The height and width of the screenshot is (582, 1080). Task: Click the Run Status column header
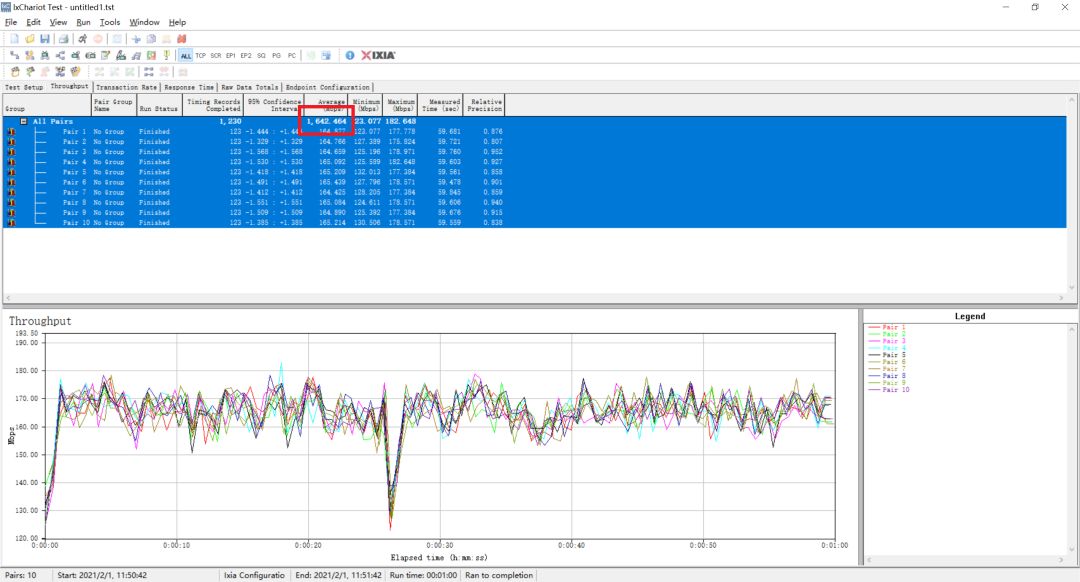click(158, 105)
